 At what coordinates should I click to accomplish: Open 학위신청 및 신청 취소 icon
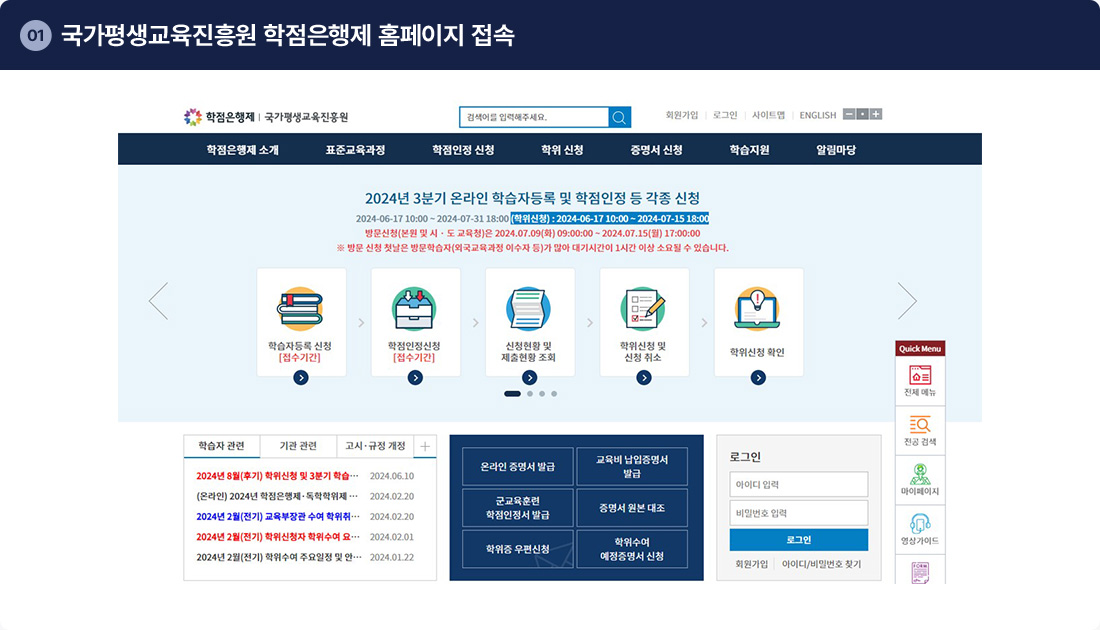(644, 310)
